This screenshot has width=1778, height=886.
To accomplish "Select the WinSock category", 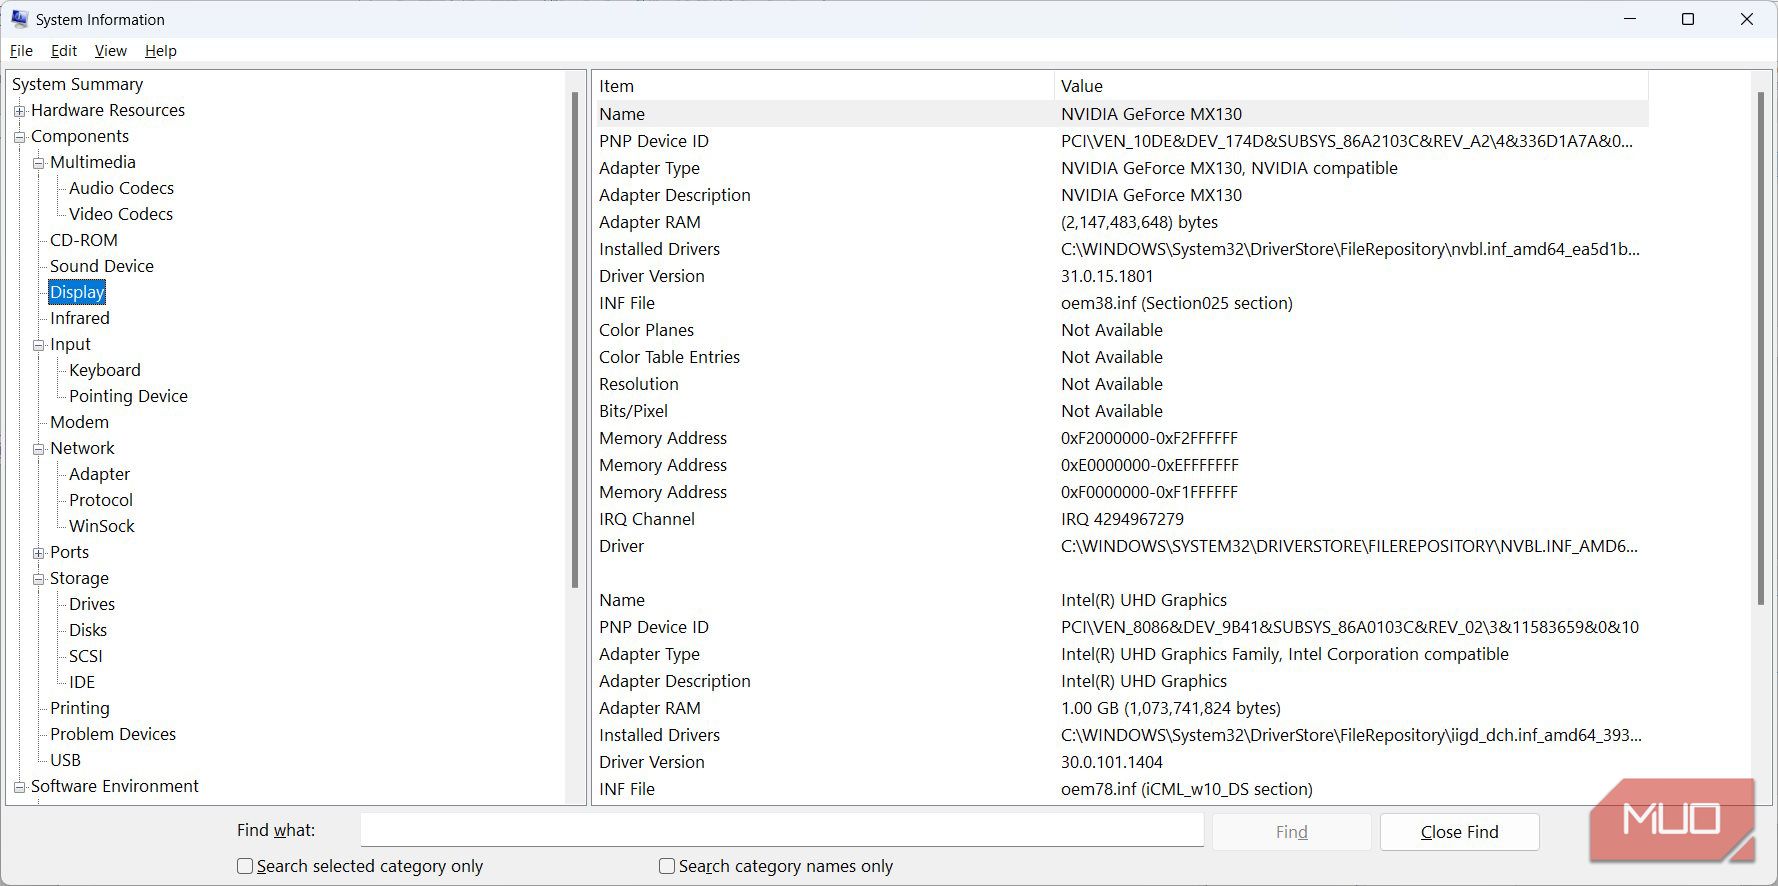I will click(x=102, y=526).
